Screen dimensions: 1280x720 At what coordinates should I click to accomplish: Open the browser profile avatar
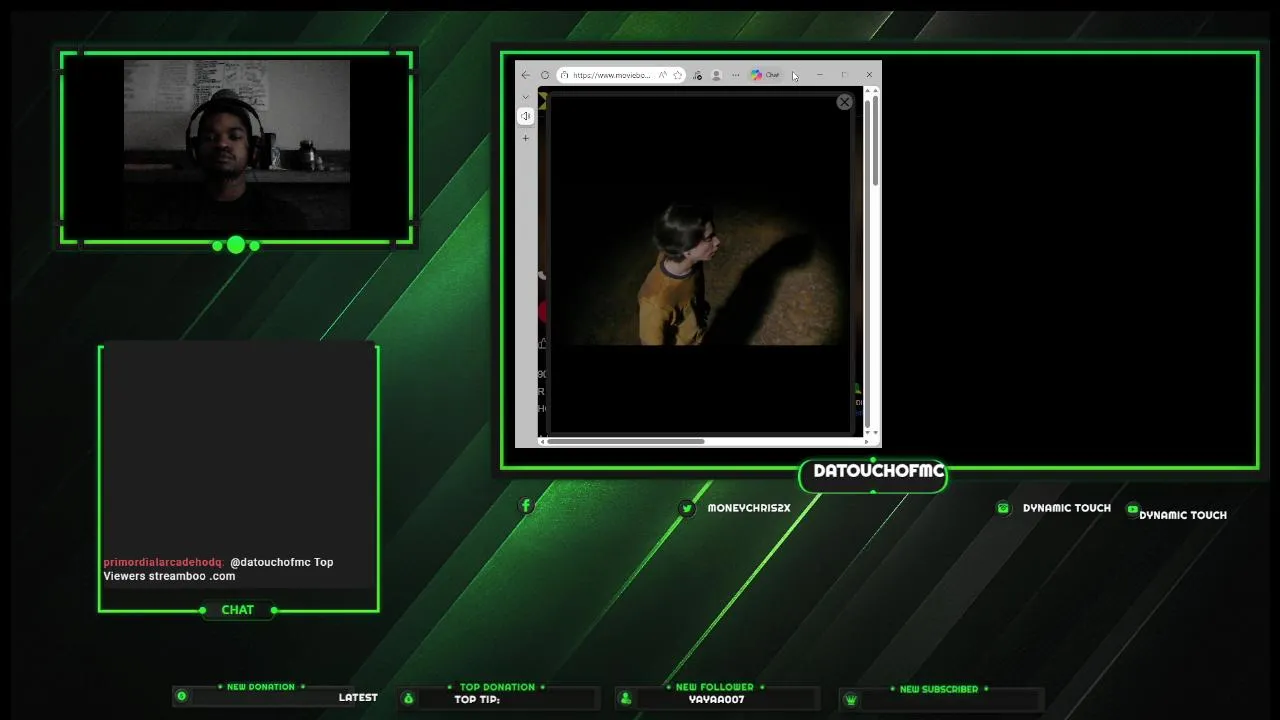pos(716,75)
